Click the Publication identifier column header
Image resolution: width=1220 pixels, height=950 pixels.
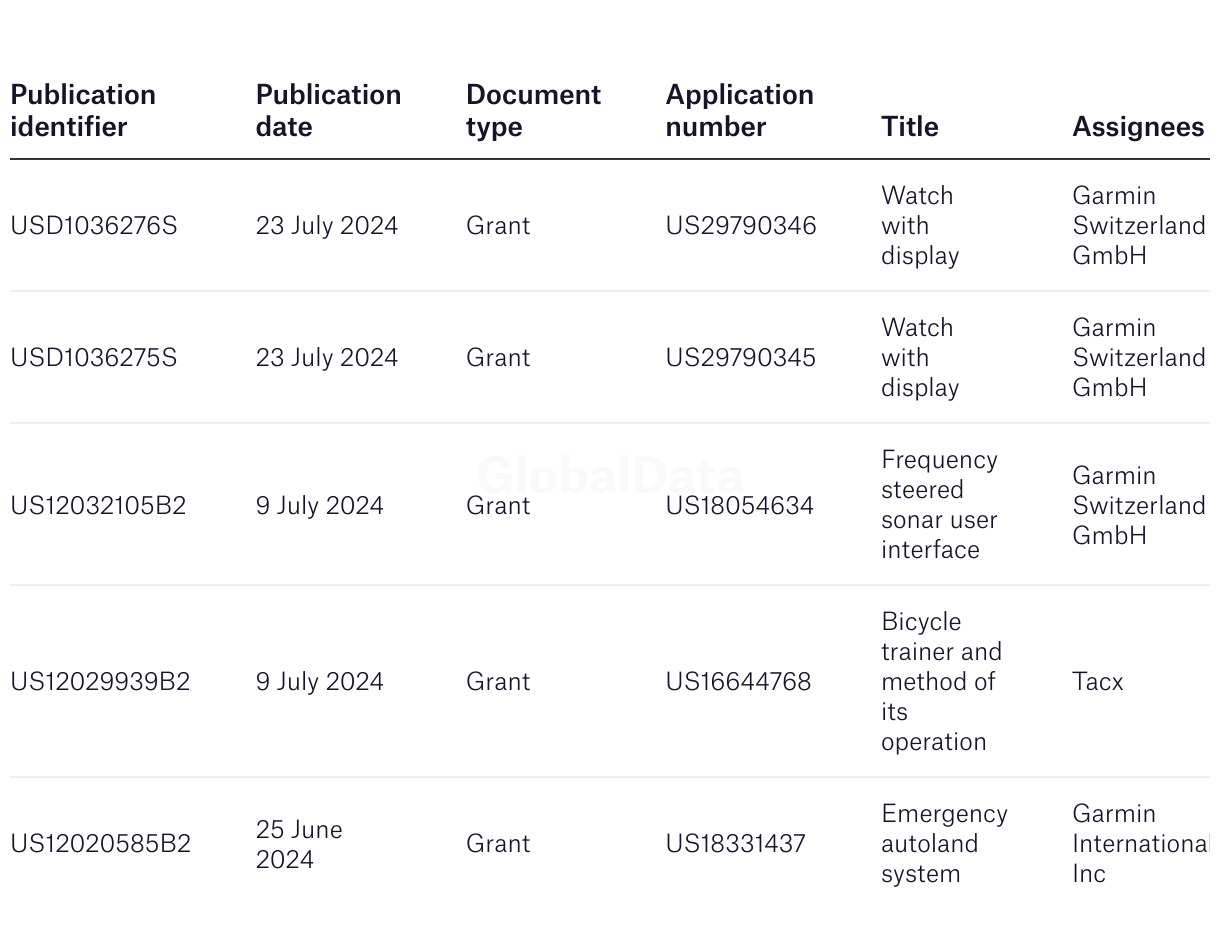point(83,110)
